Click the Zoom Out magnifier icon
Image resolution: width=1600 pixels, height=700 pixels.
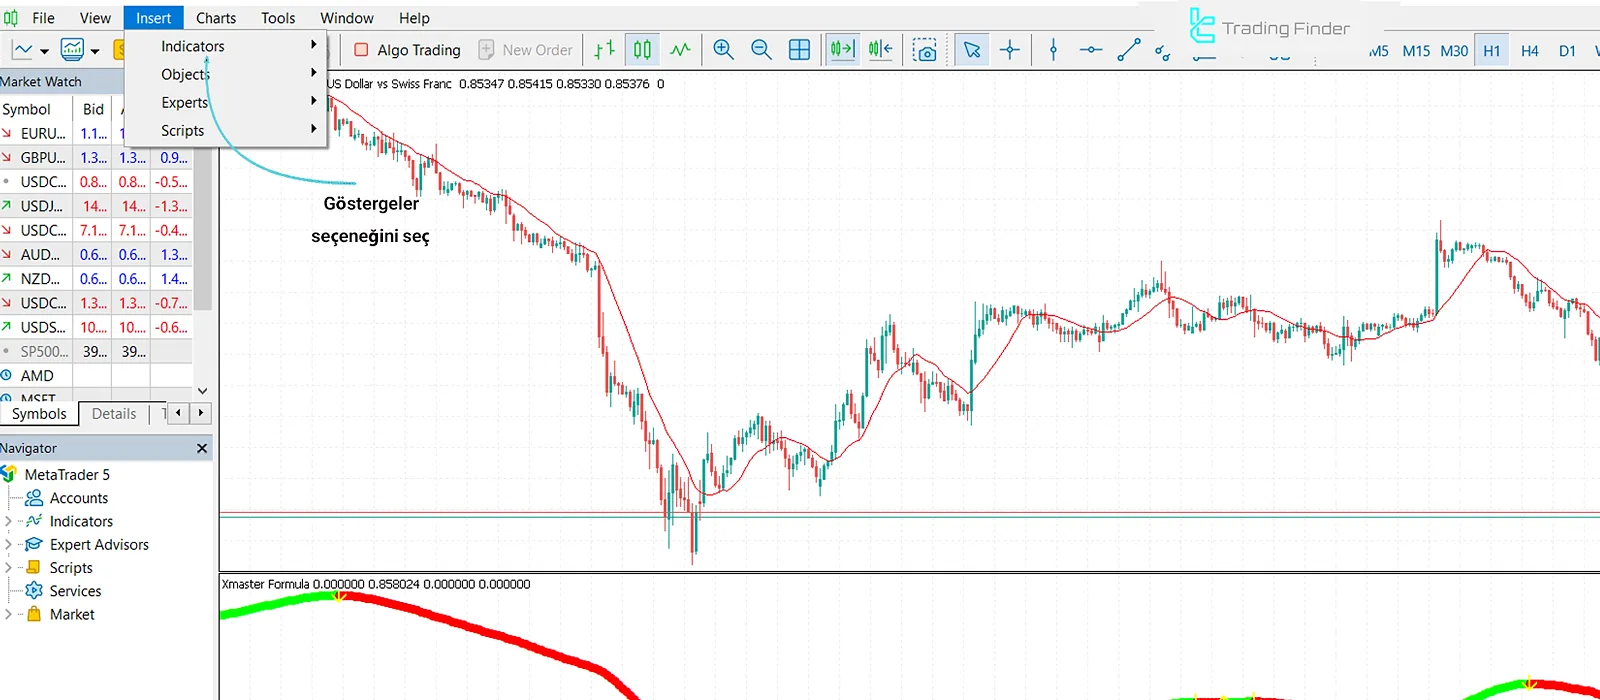coord(761,50)
